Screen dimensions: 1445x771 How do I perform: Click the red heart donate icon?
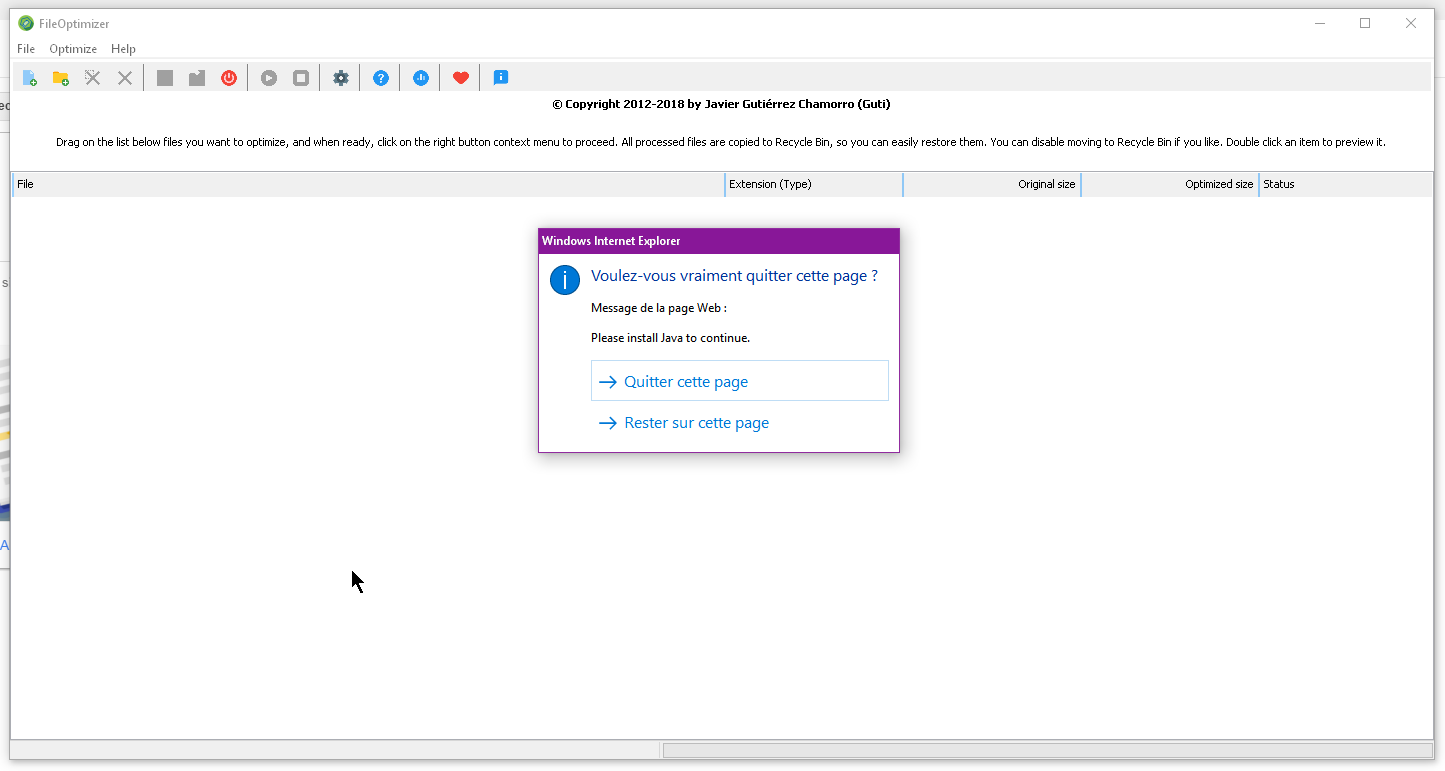pos(461,78)
